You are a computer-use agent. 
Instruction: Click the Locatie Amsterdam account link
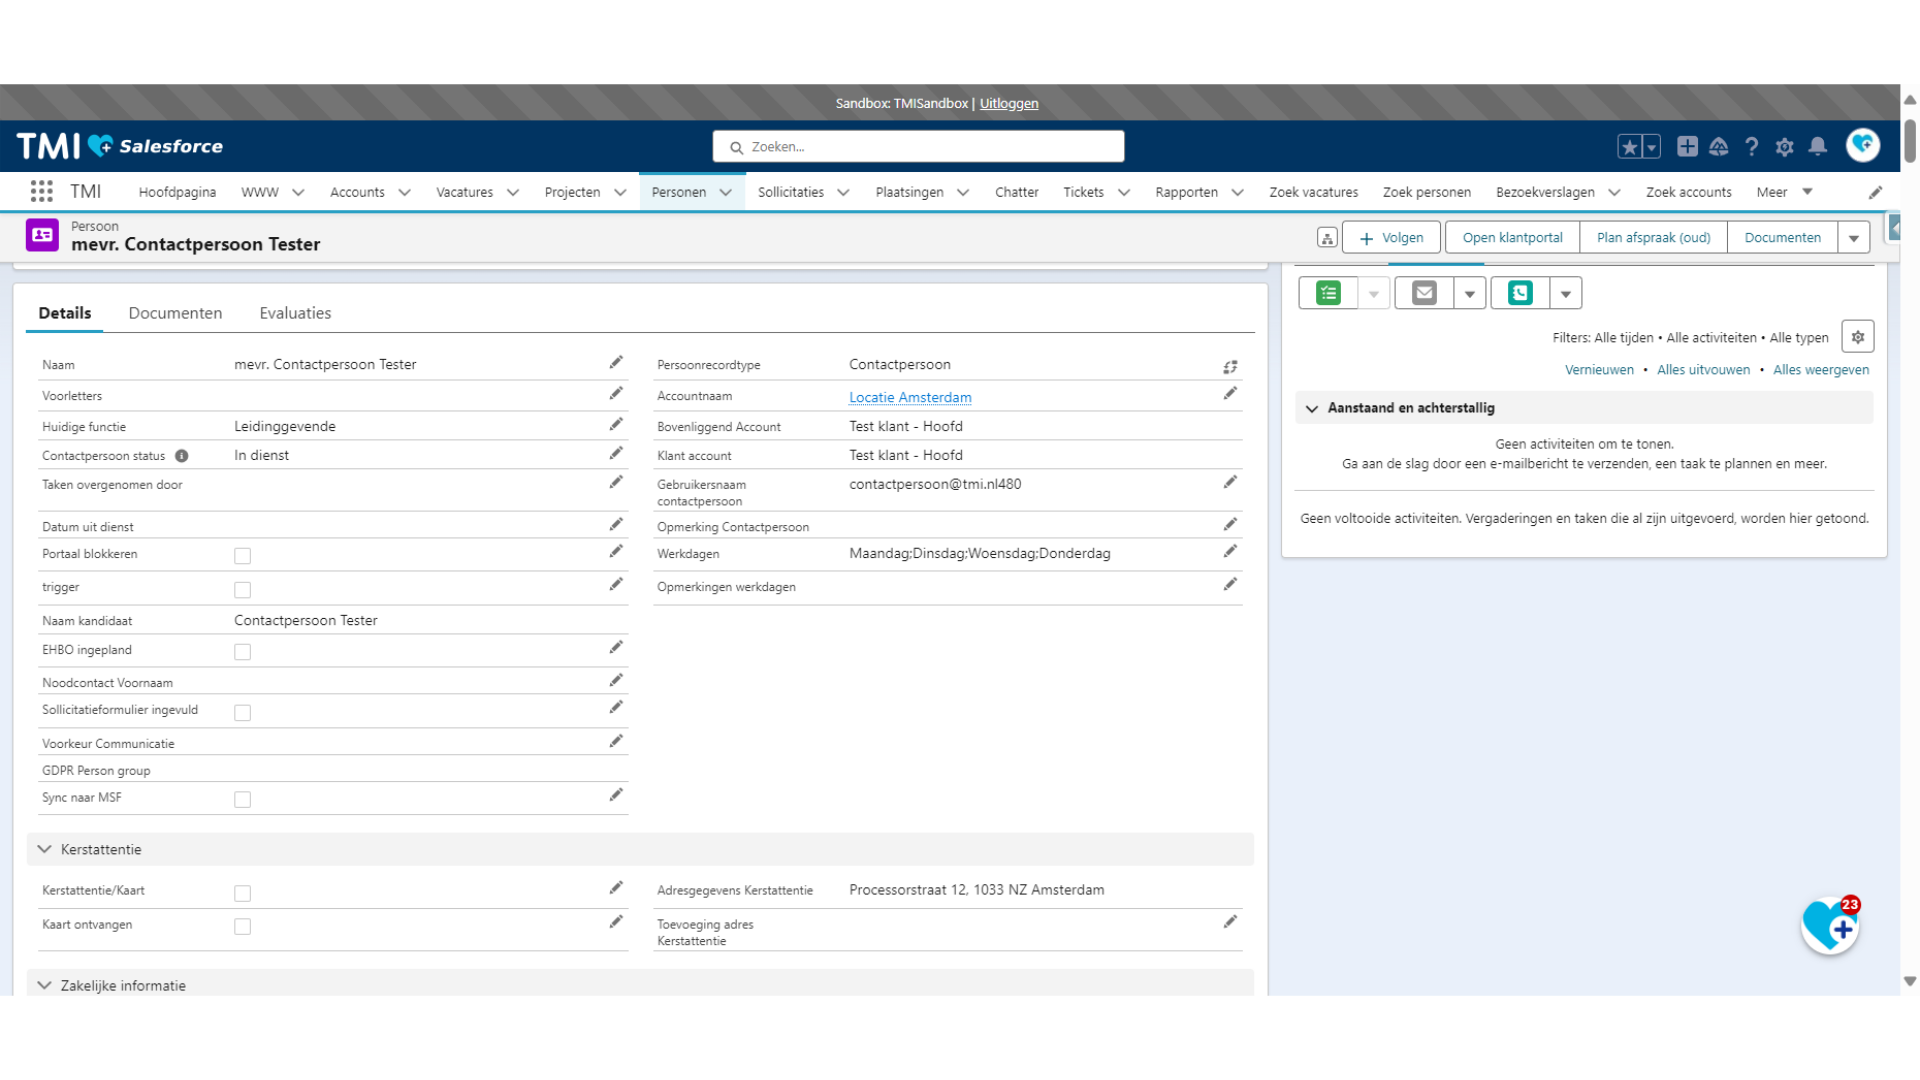[910, 397]
